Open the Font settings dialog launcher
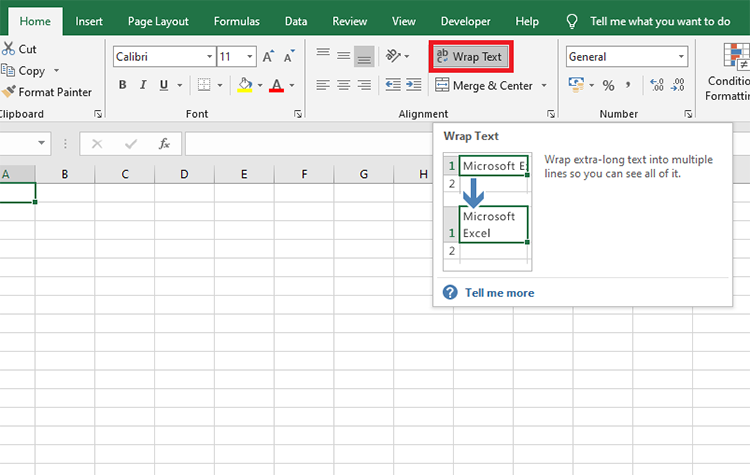 (x=298, y=114)
